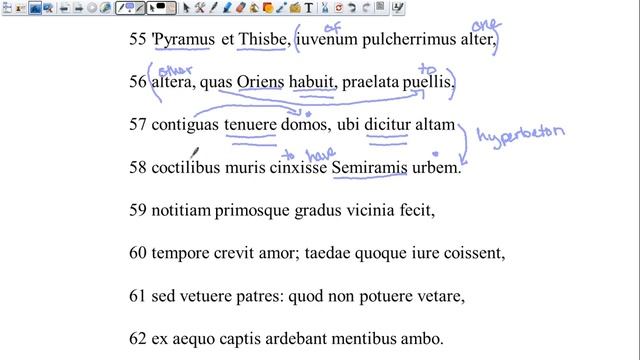Toggle the Desktop Annotate button
Screen dimensions: 640x360
(35, 8)
